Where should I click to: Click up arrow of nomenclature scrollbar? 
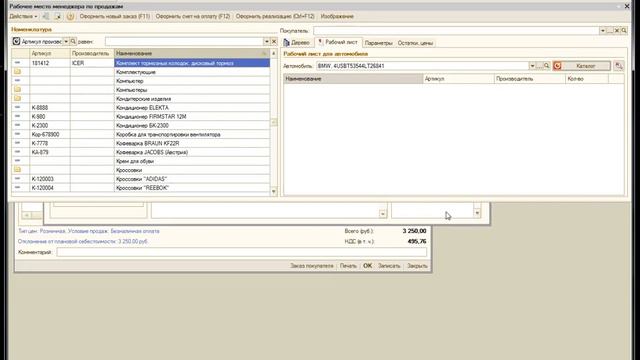click(274, 53)
